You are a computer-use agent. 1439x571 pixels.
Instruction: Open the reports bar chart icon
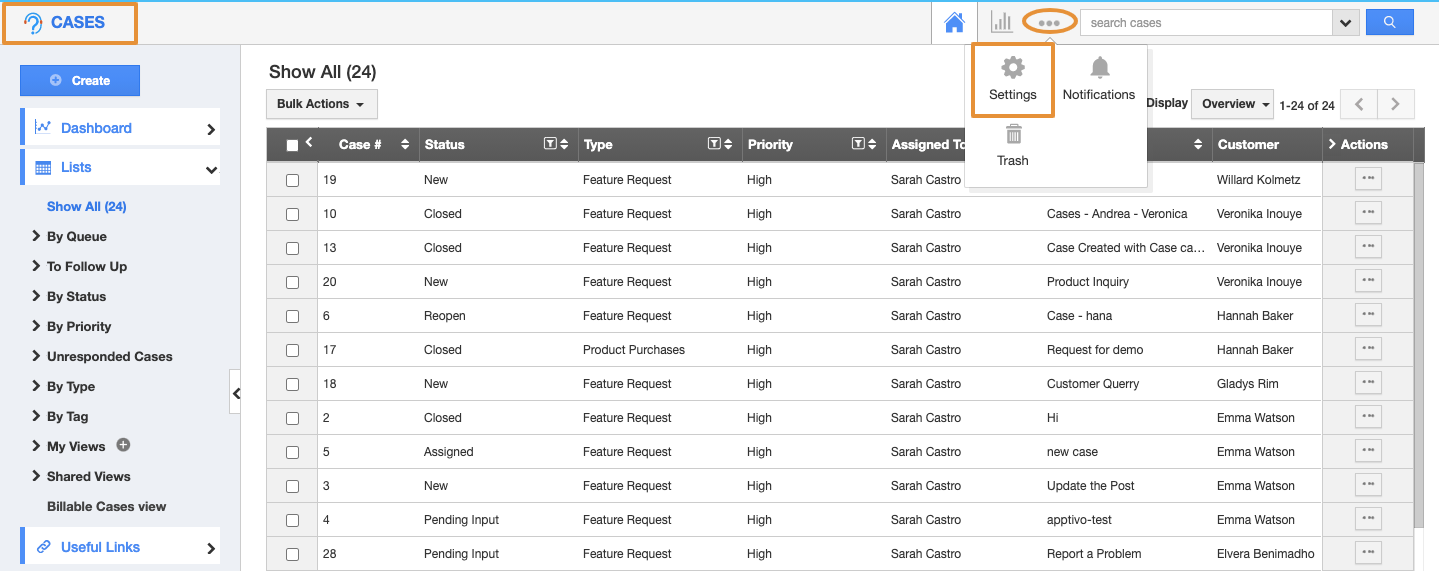coord(1001,22)
